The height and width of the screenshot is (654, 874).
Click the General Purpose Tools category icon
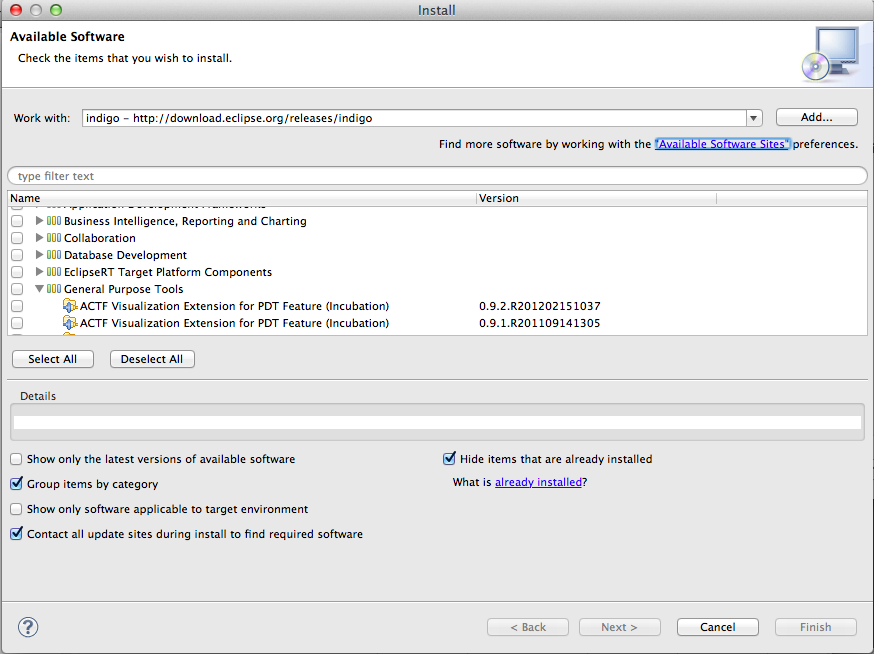click(x=54, y=289)
